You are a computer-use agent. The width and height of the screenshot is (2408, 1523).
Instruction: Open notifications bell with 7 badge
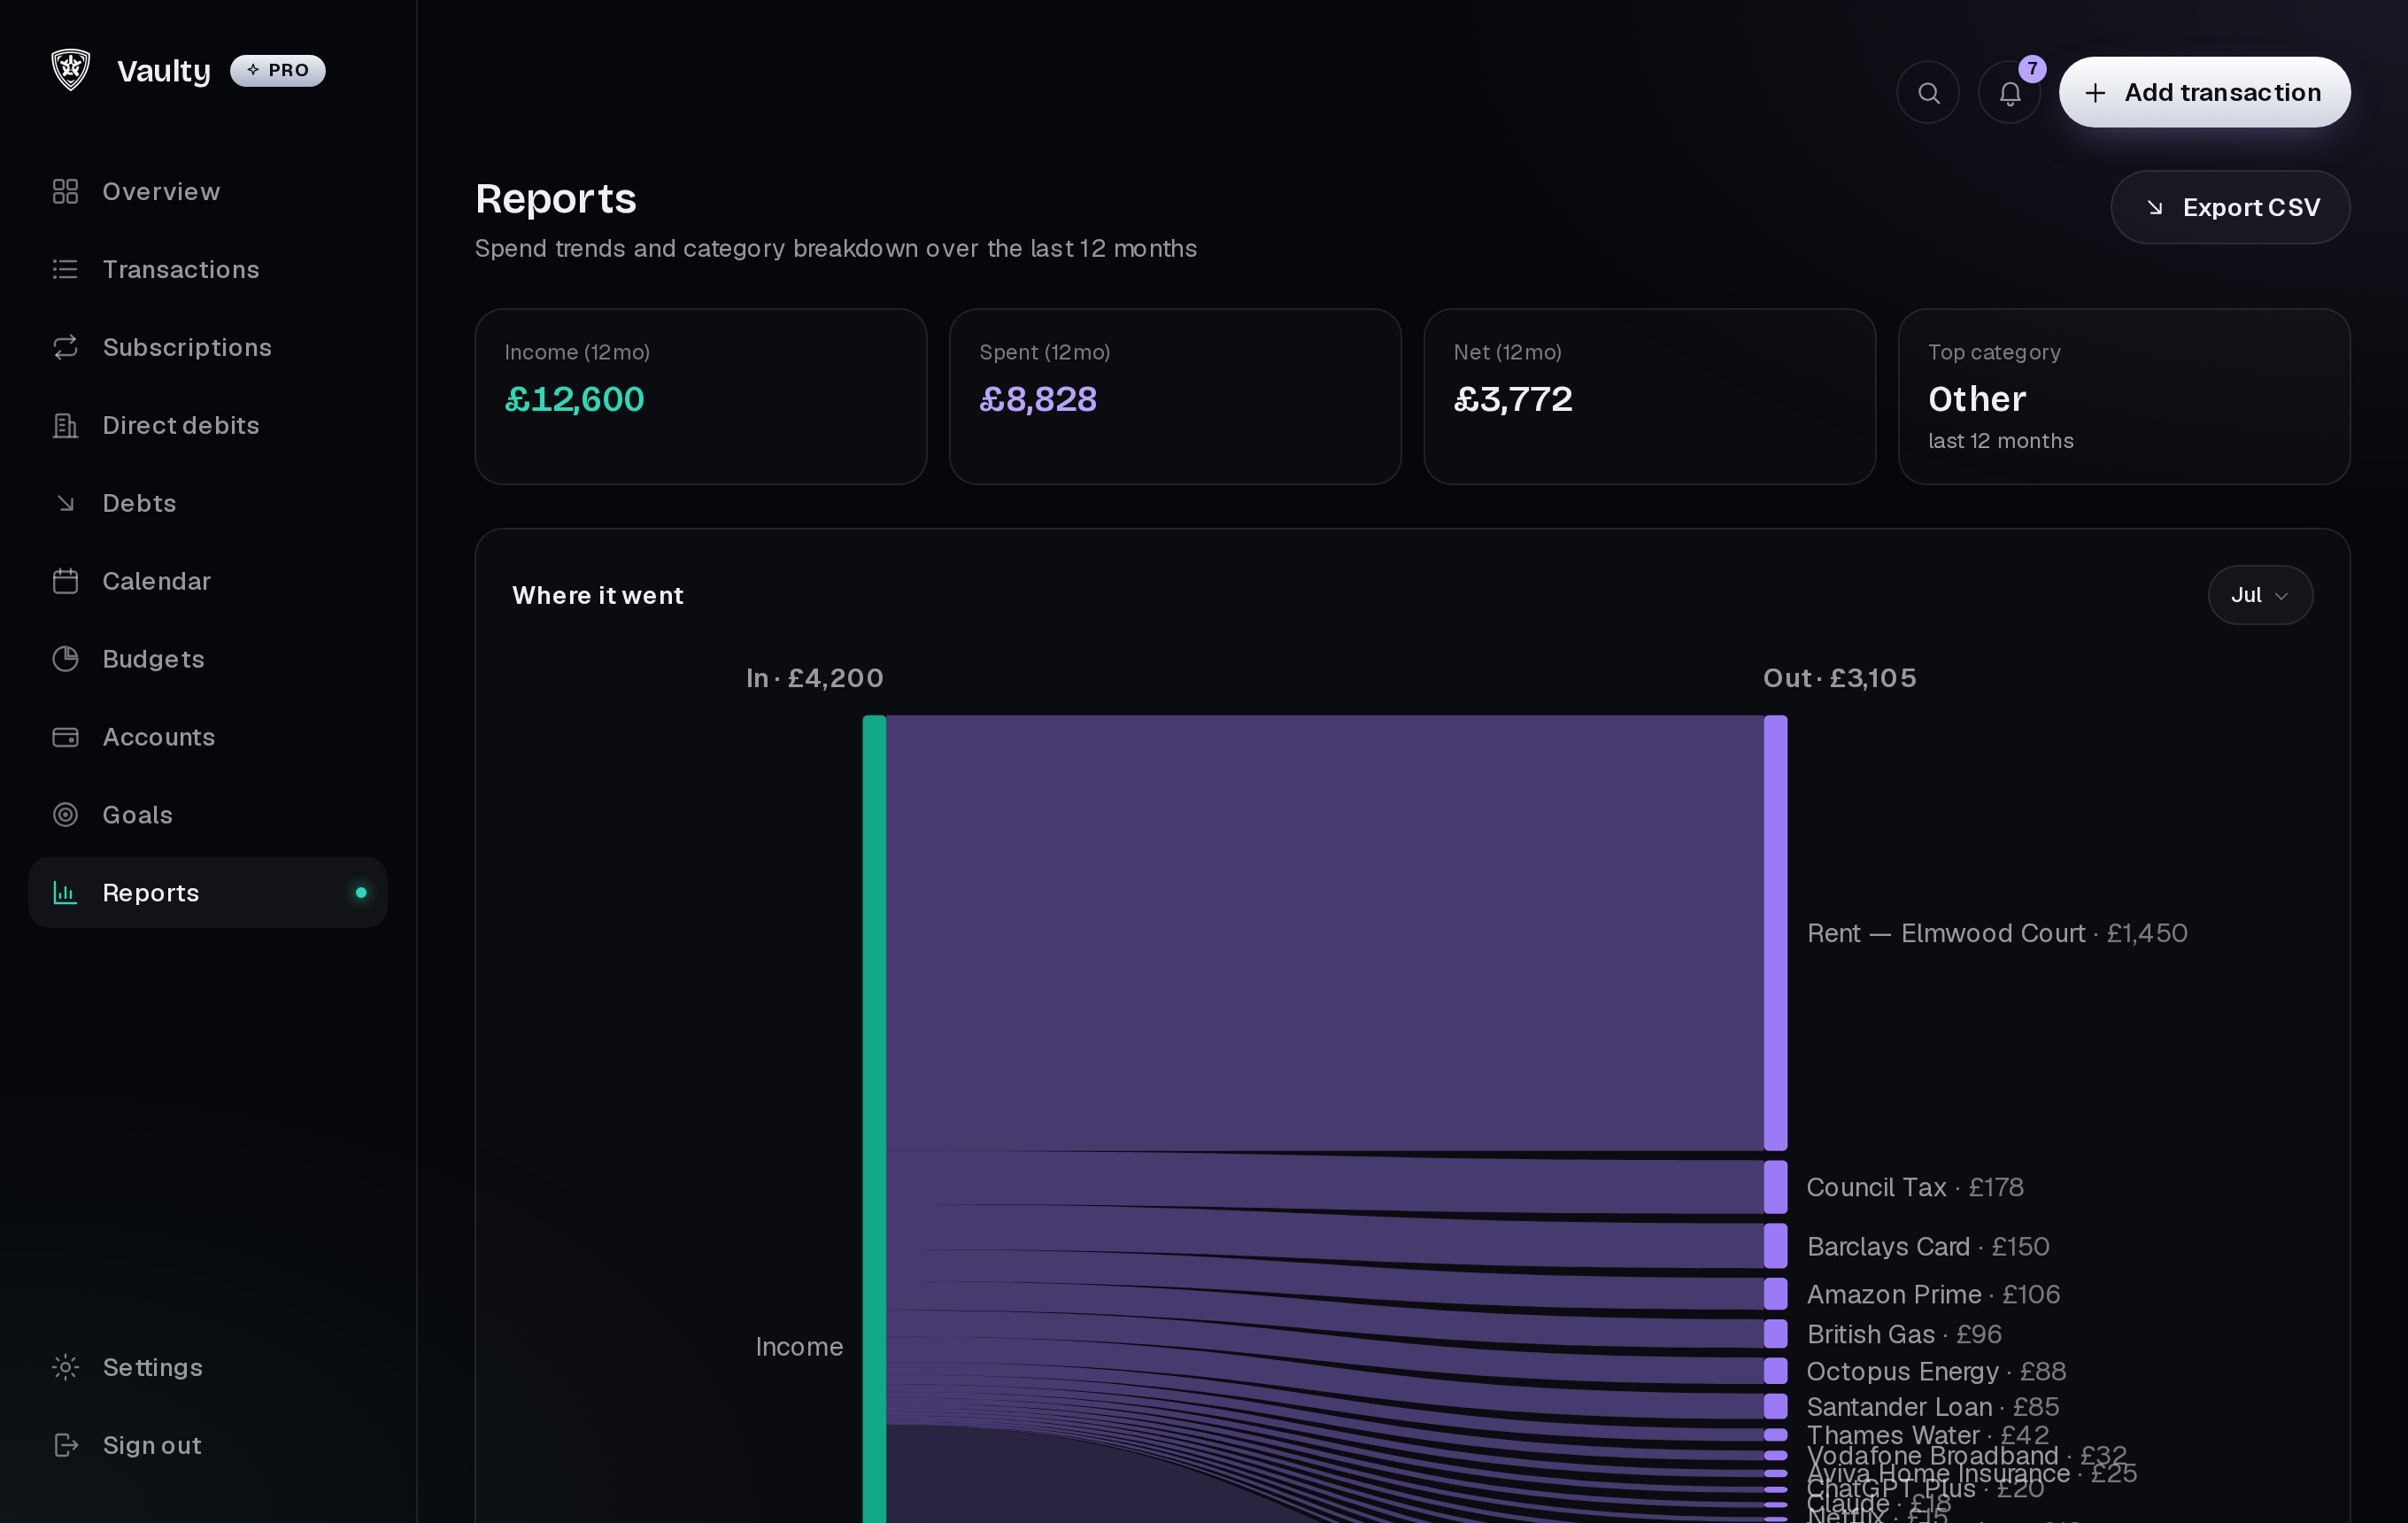coord(2010,92)
